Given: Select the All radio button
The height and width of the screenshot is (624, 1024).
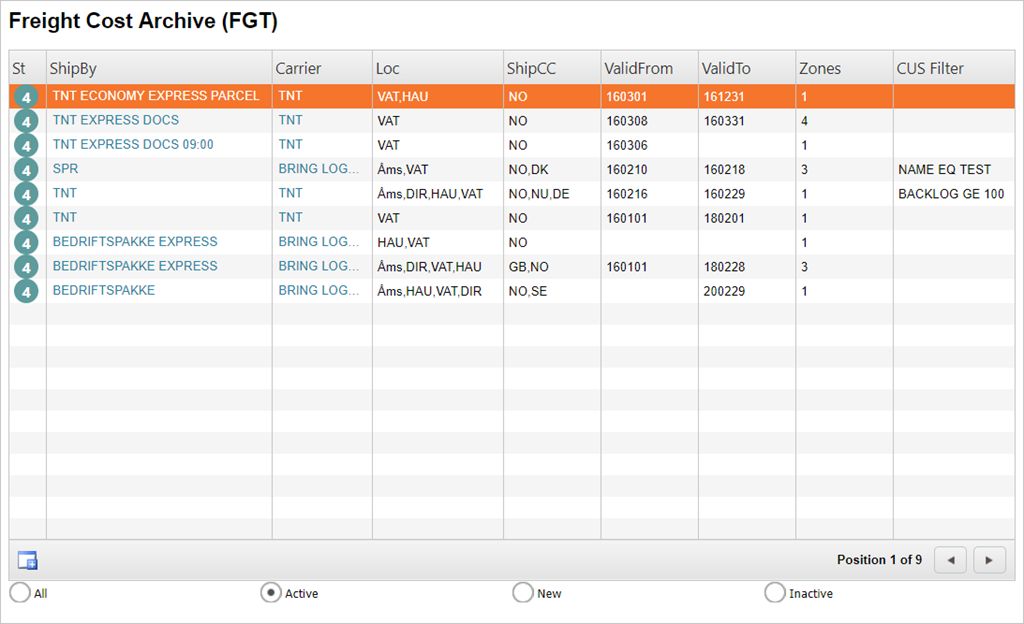Looking at the screenshot, I should tap(19, 593).
